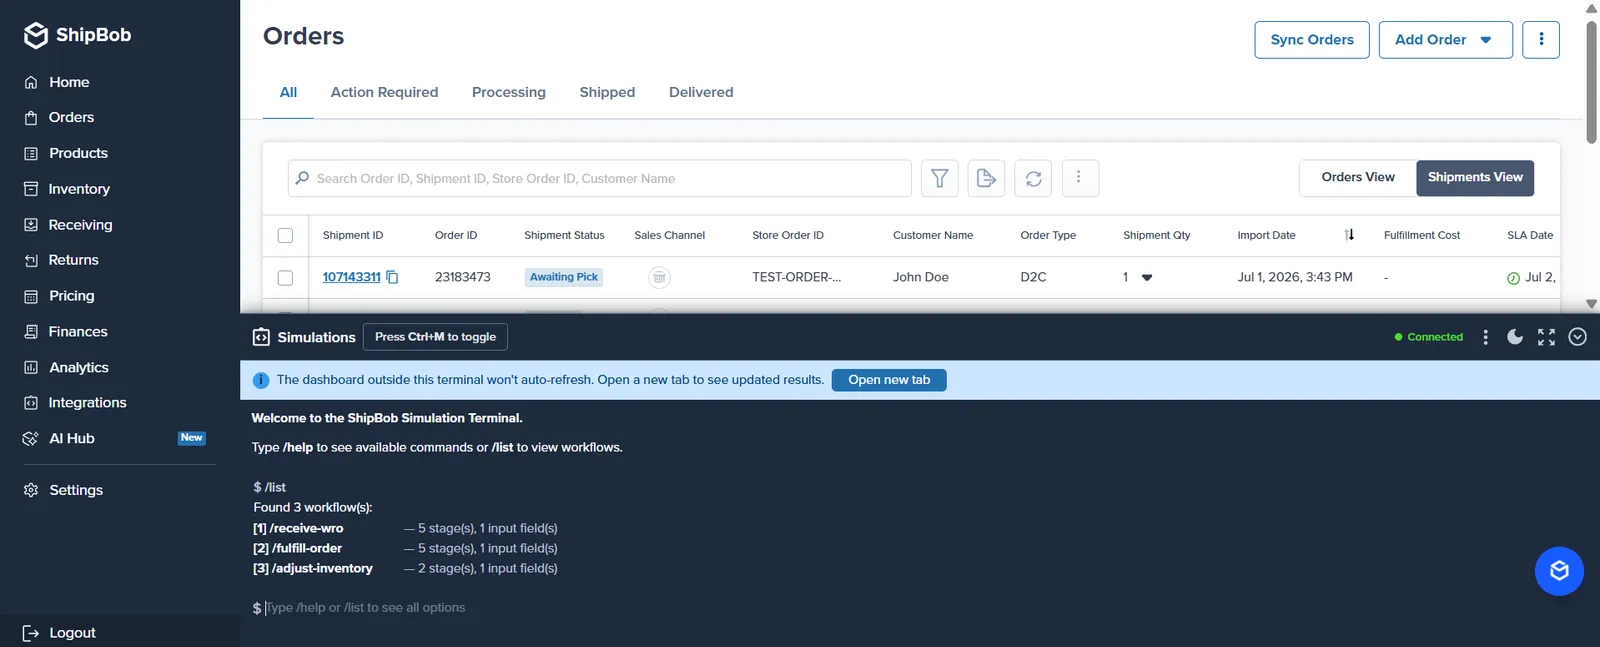Click the info icon in banner
Screen dimensions: 1600x647
[261, 380]
